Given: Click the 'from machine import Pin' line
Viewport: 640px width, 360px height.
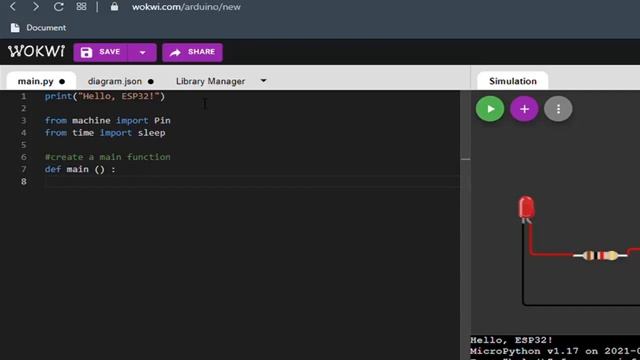Looking at the screenshot, I should pyautogui.click(x=108, y=120).
